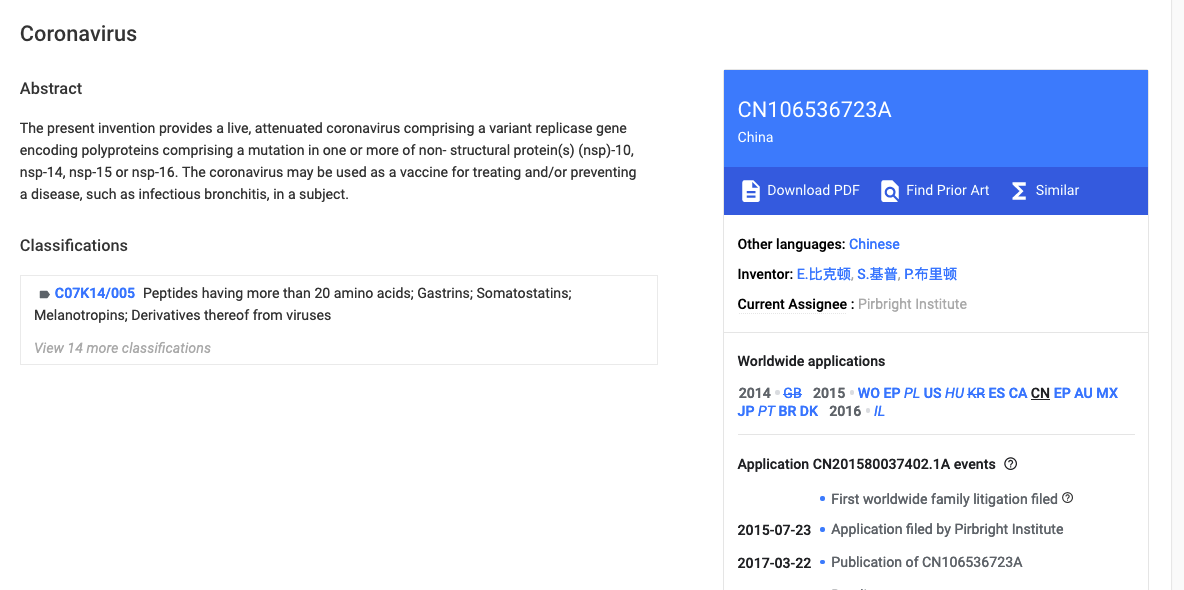This screenshot has width=1184, height=590.
Task: Click help icon beside family litigation filed
Action: [1067, 498]
